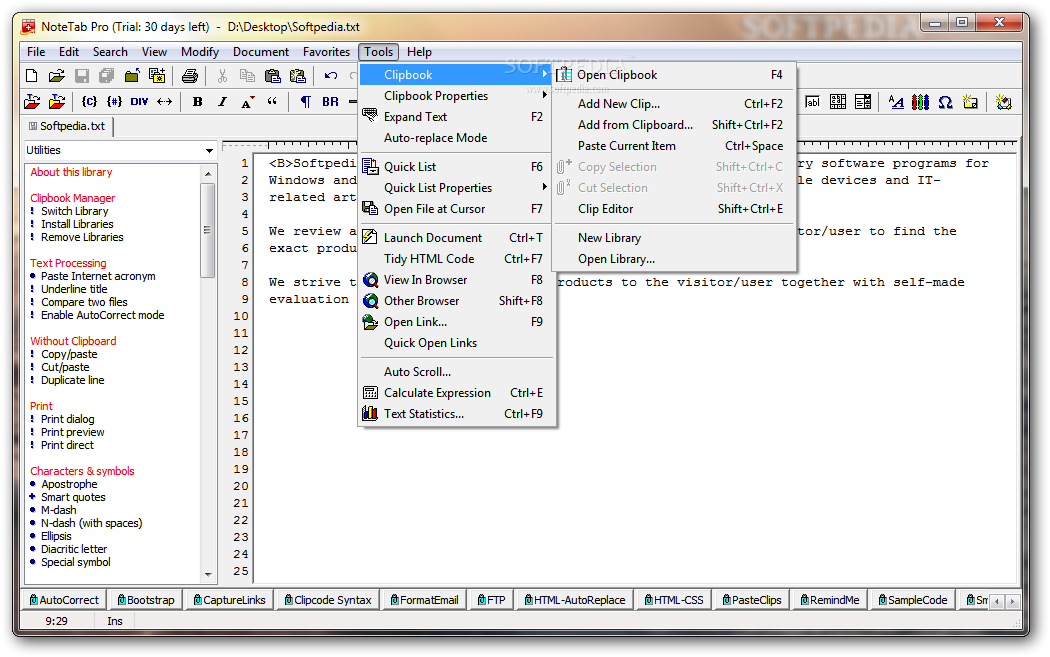Click the font style 'A' icon
The height and width of the screenshot is (657, 1050).
pyautogui.click(x=896, y=102)
